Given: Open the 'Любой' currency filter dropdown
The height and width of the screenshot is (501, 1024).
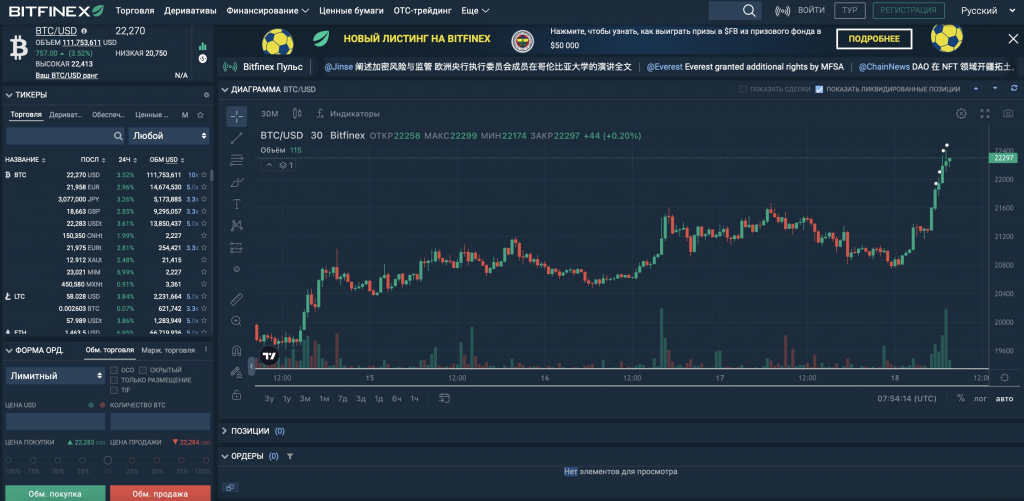Looking at the screenshot, I should 169,136.
